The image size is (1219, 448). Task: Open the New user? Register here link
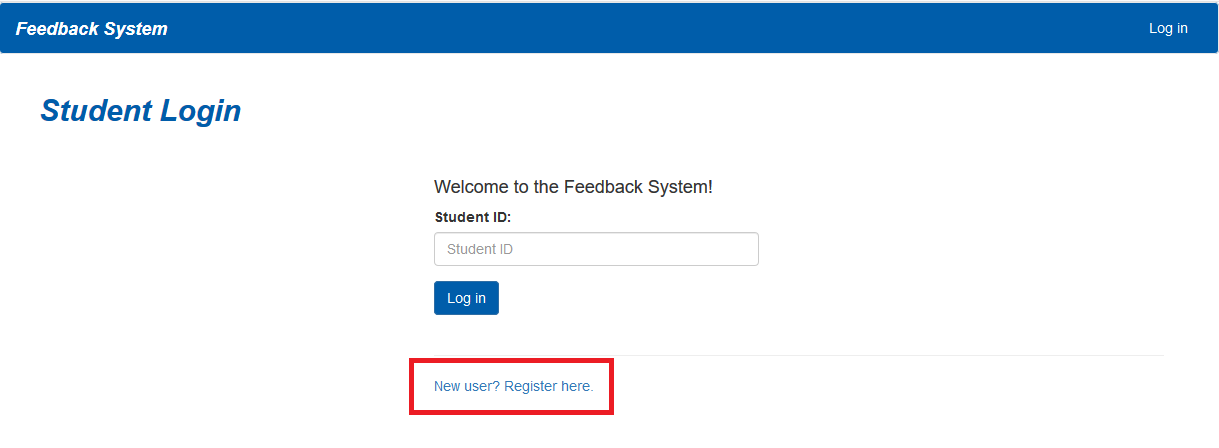[x=513, y=386]
